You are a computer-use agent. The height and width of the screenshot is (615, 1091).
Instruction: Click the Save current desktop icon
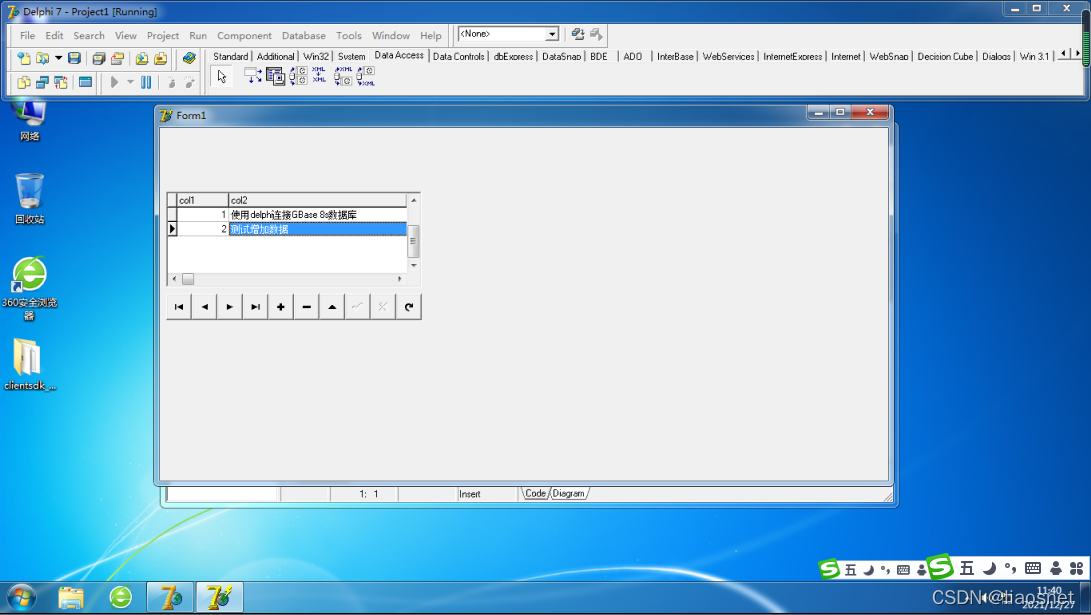coord(578,34)
